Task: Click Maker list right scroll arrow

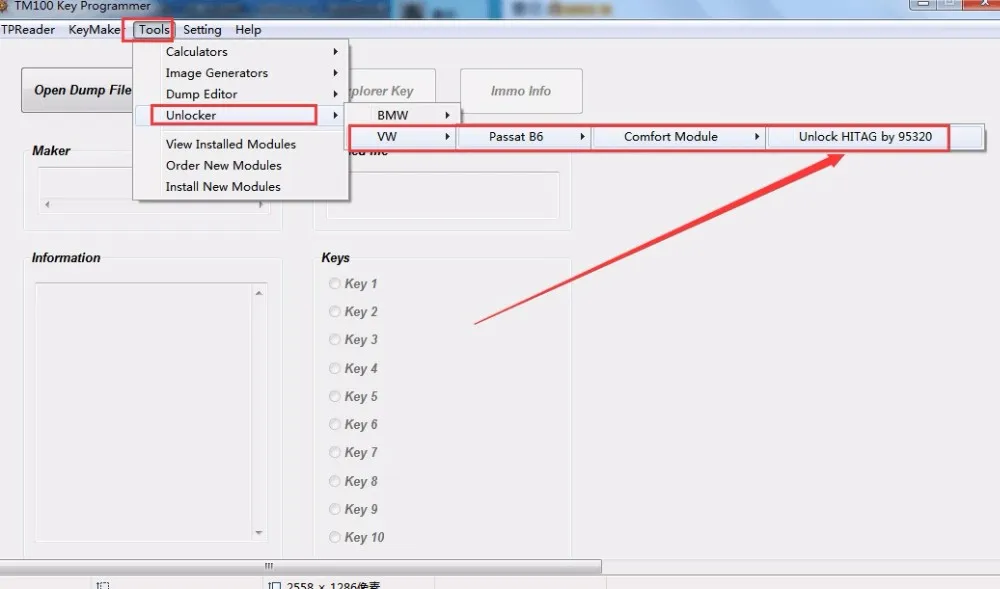Action: point(261,205)
